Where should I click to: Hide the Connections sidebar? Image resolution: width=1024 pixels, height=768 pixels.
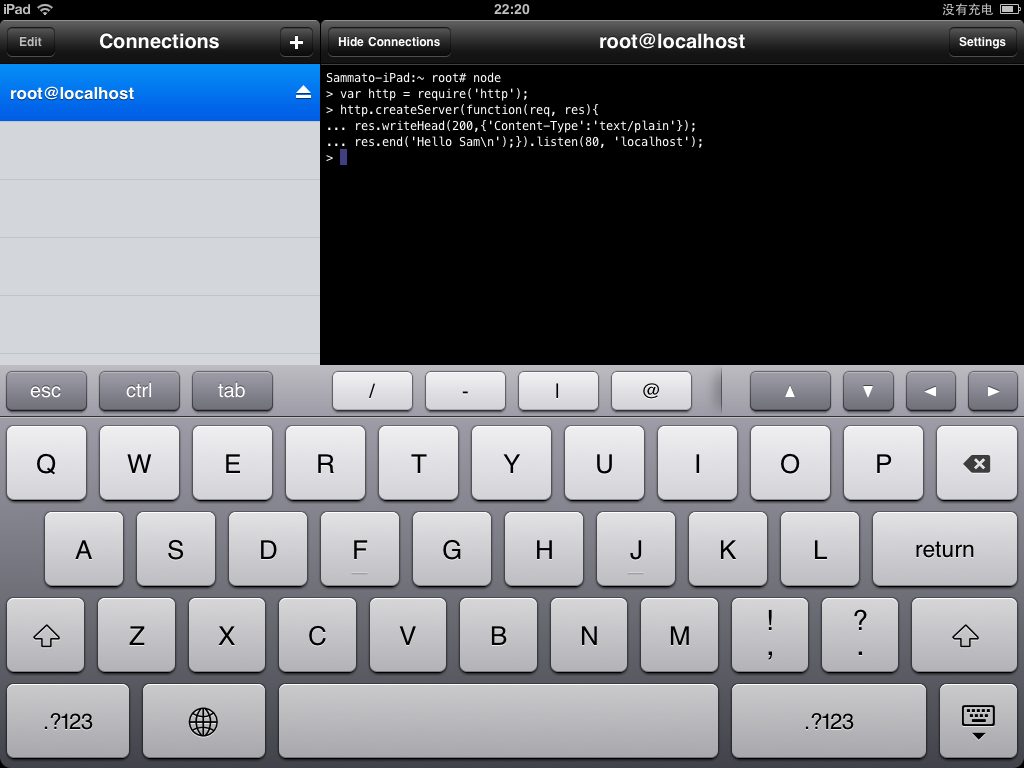click(388, 41)
